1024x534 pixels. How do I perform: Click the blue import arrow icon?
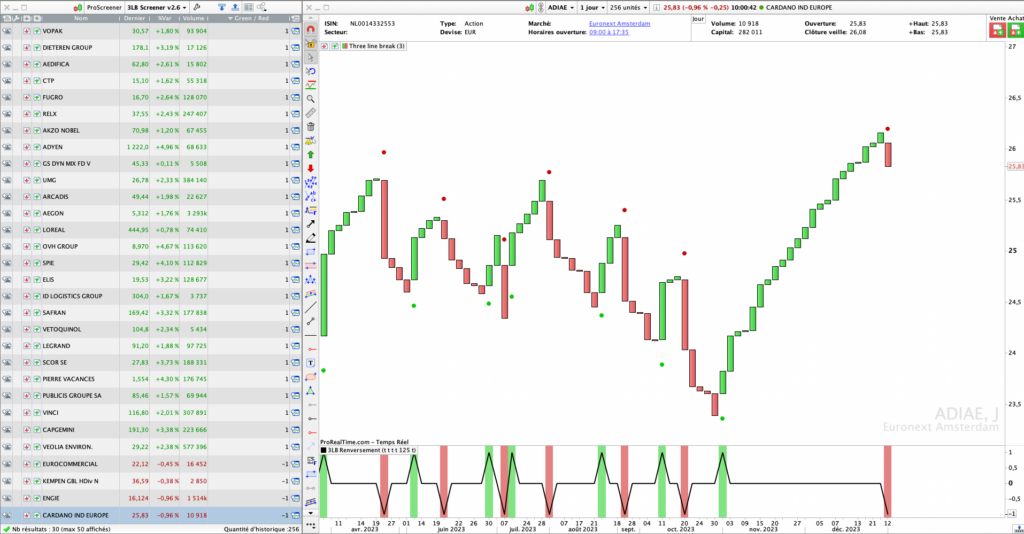221,7
